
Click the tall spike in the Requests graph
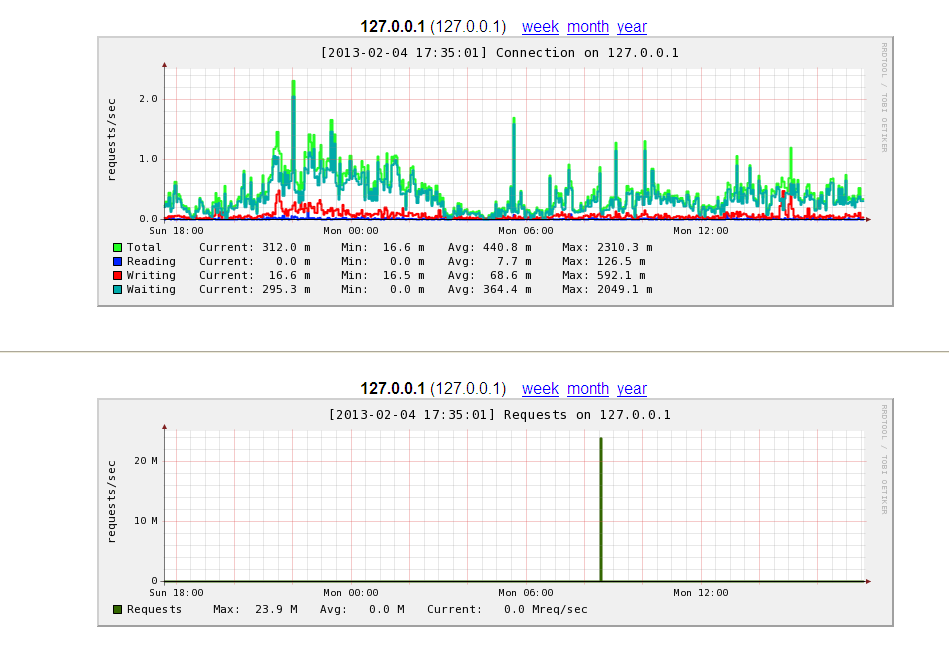[x=600, y=500]
